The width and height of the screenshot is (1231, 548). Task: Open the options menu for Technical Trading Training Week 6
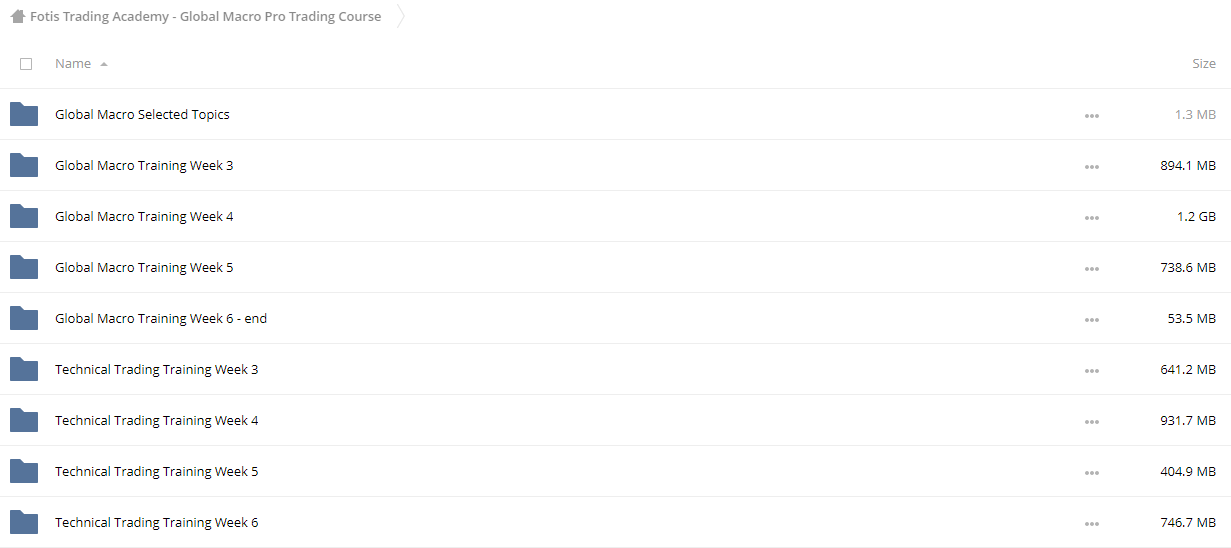(x=1091, y=523)
